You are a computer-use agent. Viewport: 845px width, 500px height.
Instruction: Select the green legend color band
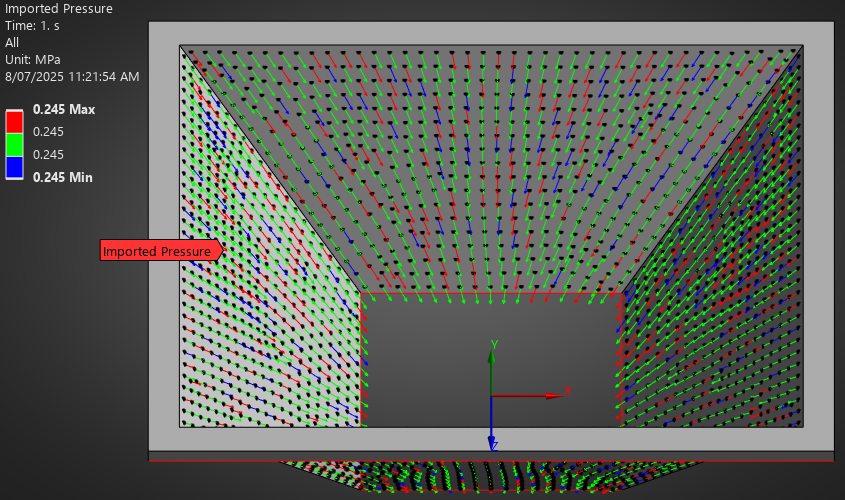click(x=14, y=144)
